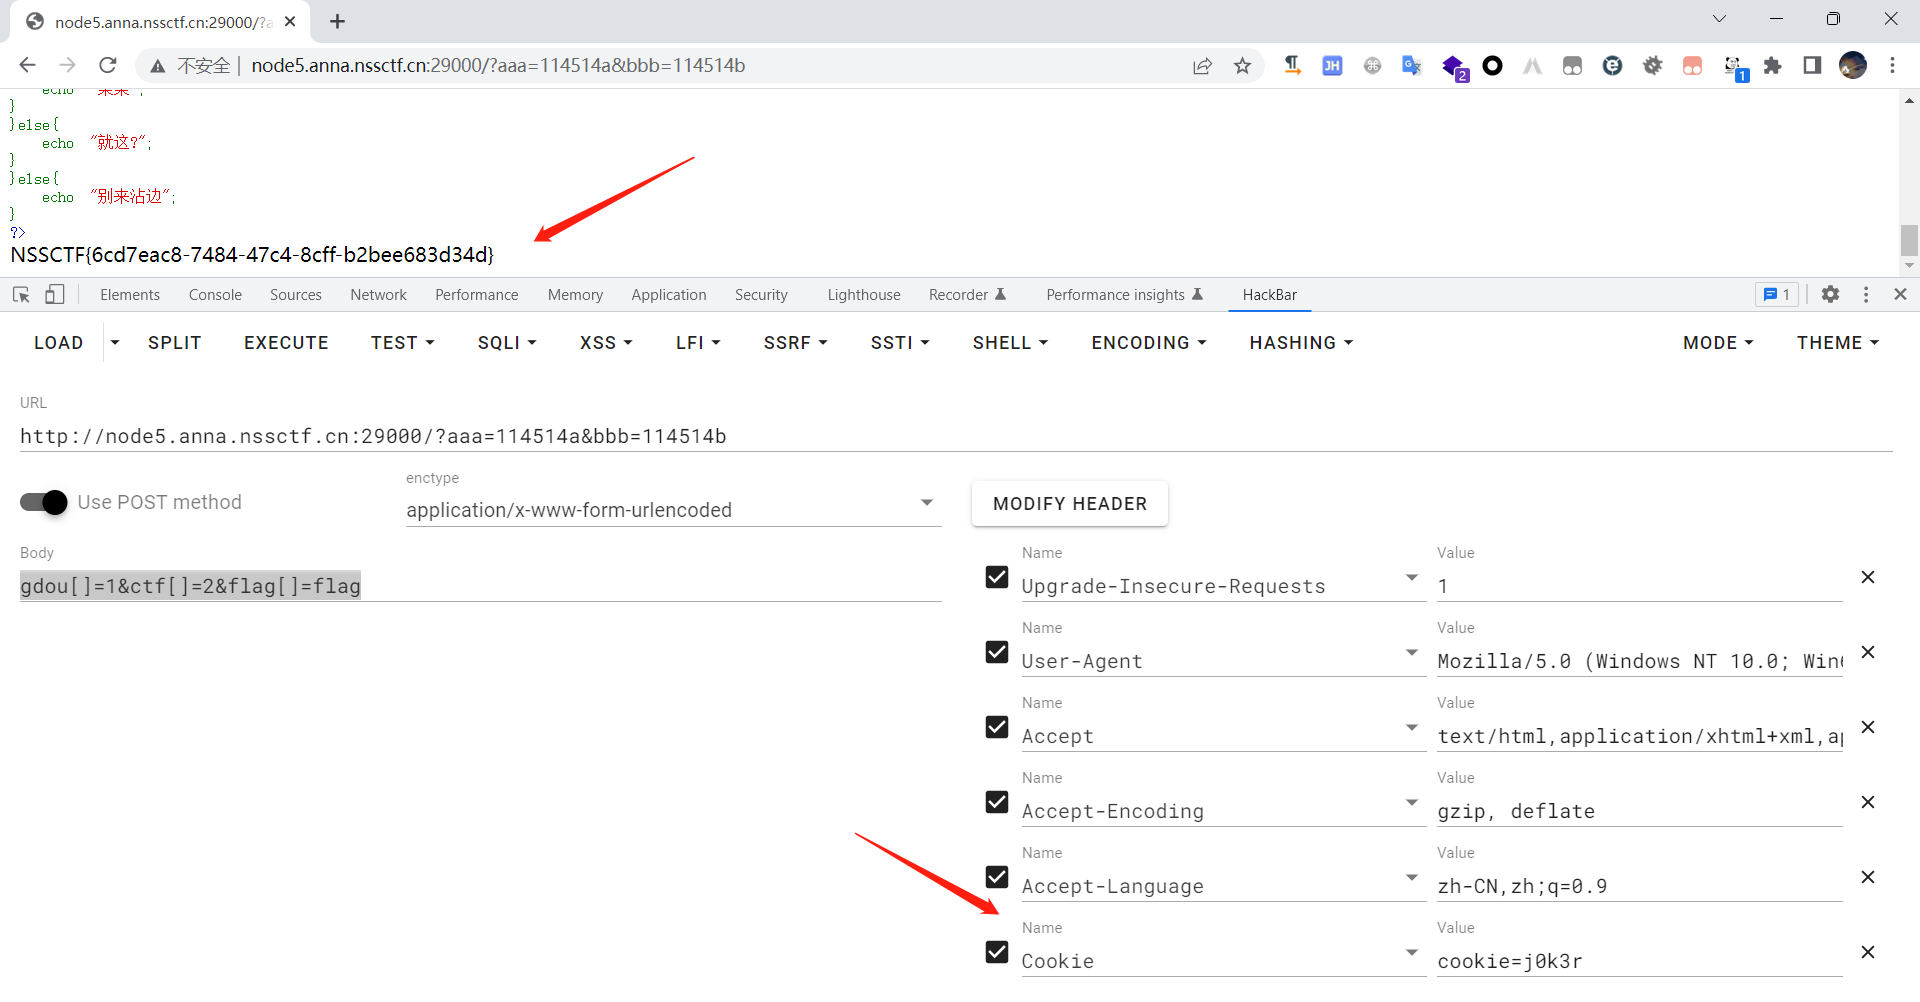Uncheck the User-Agent header checkbox
The image size is (1920, 1002).
click(997, 652)
